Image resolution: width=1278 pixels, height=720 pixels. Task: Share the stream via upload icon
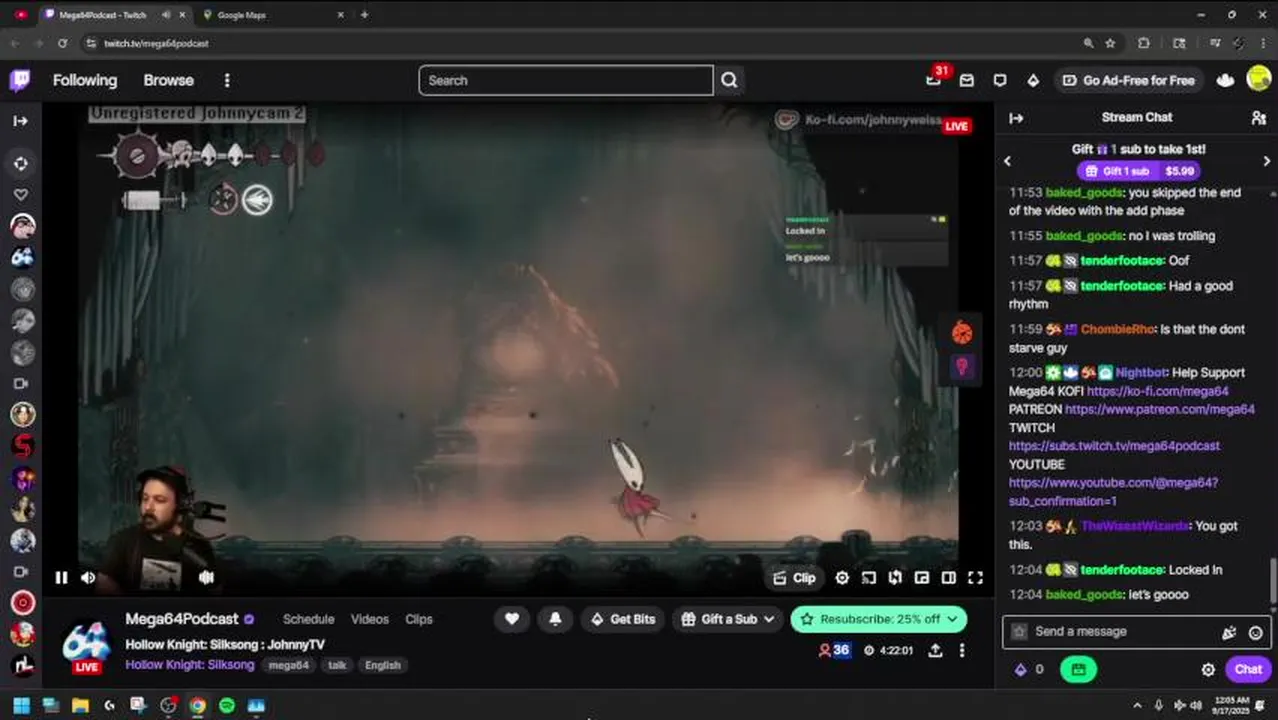pyautogui.click(x=935, y=650)
